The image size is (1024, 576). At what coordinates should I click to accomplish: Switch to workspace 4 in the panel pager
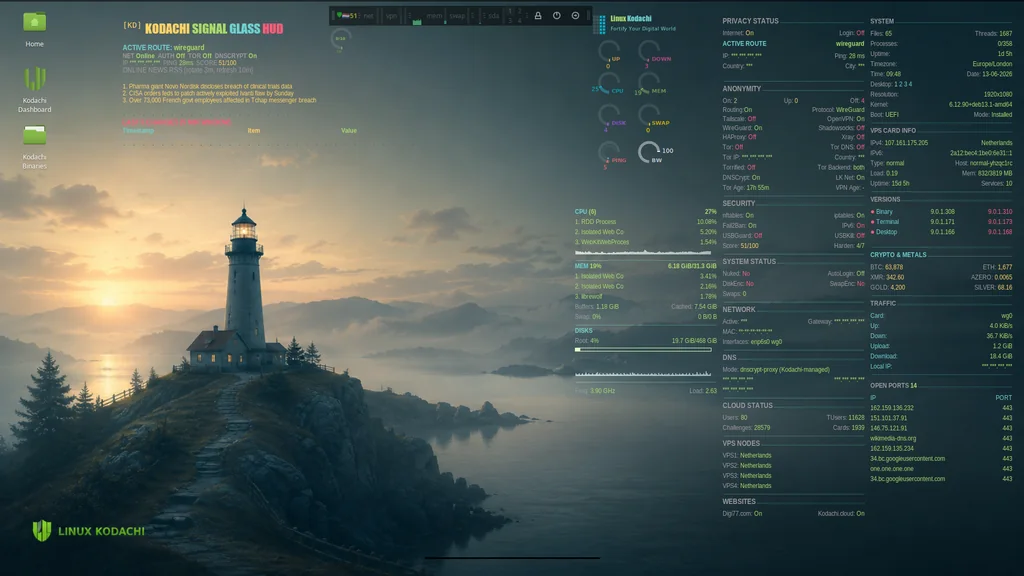tap(520, 20)
